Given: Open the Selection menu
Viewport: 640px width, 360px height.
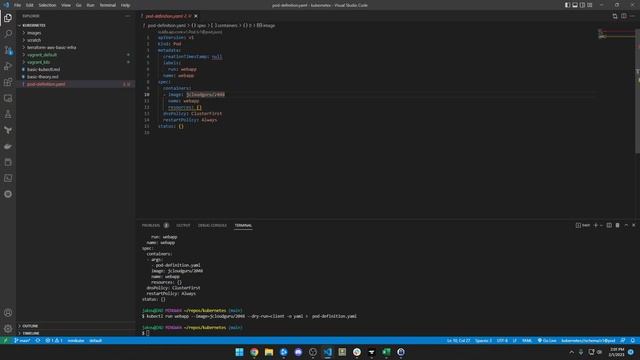Looking at the screenshot, I should pos(47,5).
